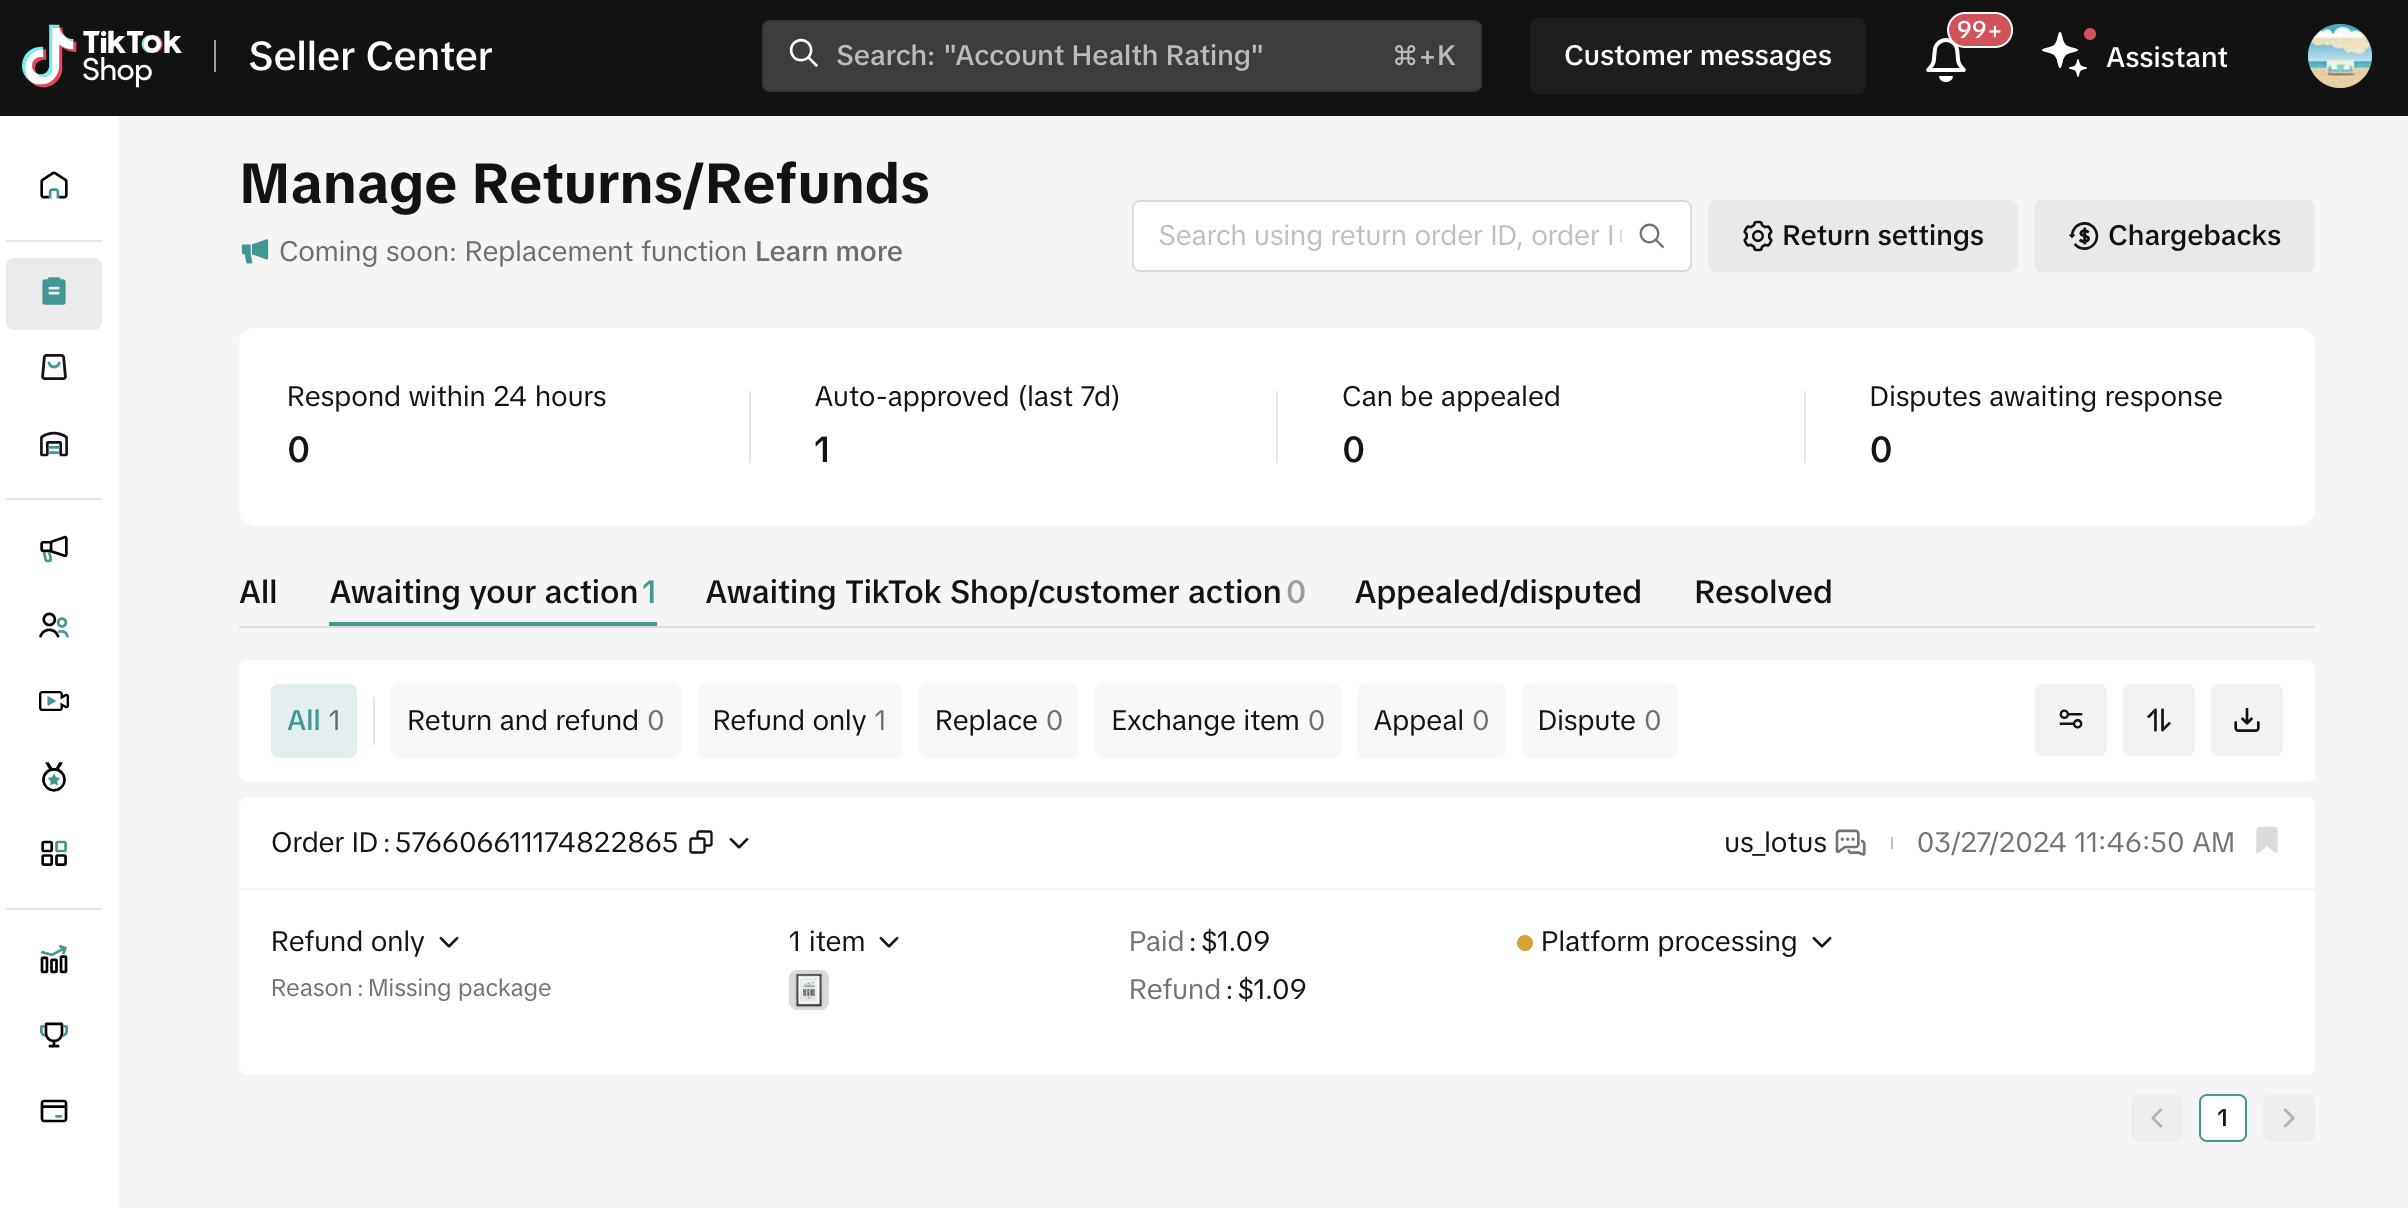Open Customer messages
The width and height of the screenshot is (2408, 1208).
pyautogui.click(x=1697, y=56)
